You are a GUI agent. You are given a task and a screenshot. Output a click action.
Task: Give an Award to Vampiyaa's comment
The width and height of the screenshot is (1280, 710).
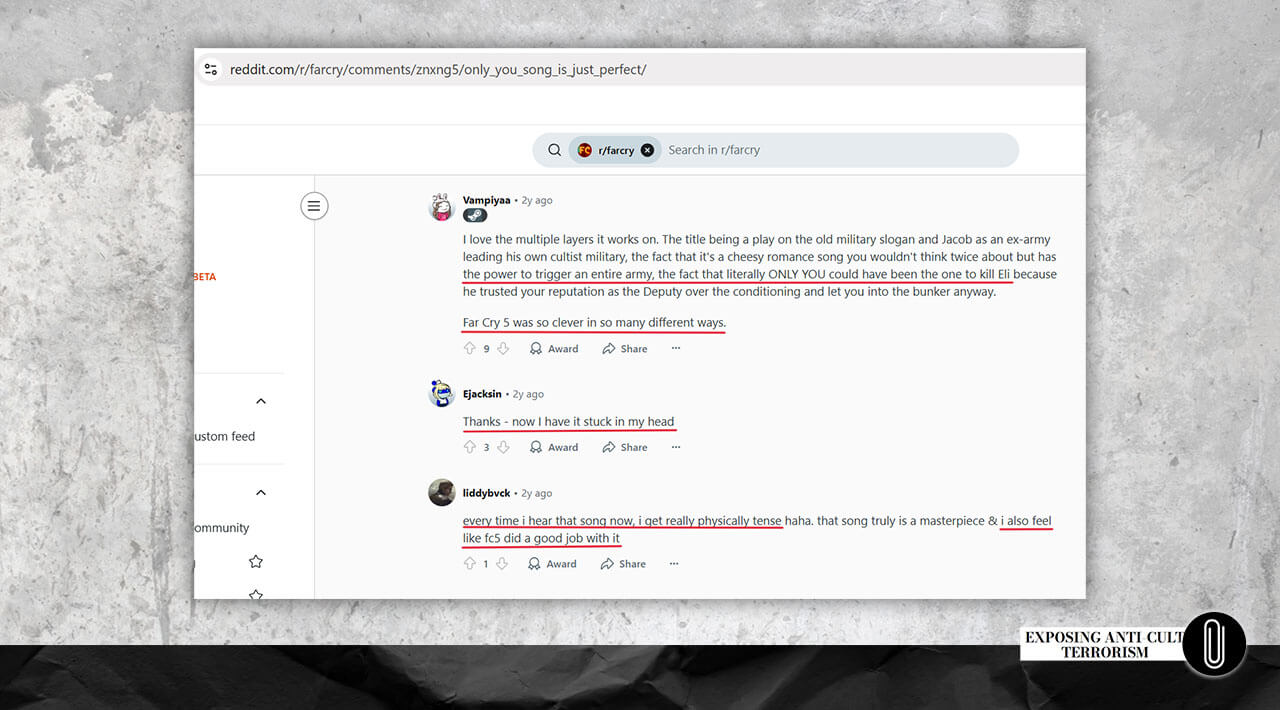(554, 349)
